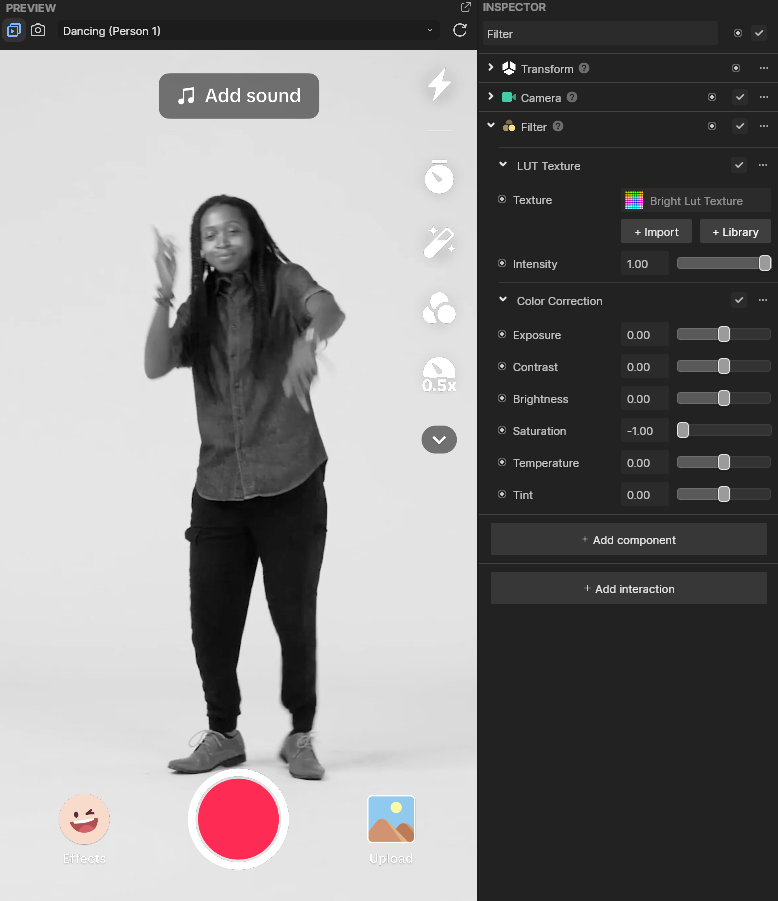Click the Saturation slider handle

coord(683,430)
